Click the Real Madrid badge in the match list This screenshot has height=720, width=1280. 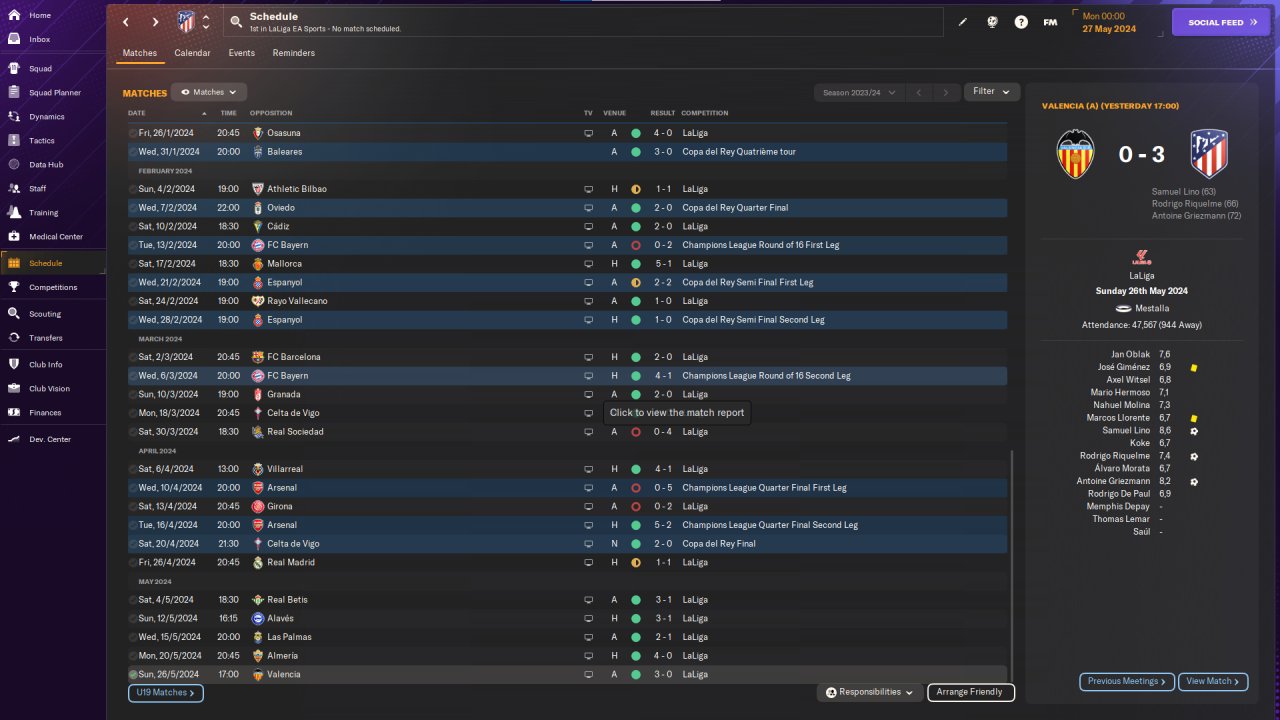pos(257,563)
